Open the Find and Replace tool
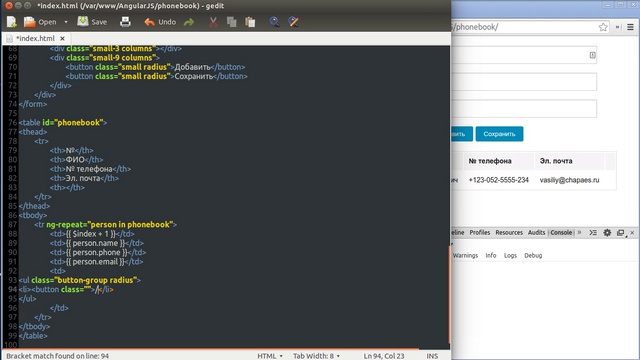 click(293, 22)
